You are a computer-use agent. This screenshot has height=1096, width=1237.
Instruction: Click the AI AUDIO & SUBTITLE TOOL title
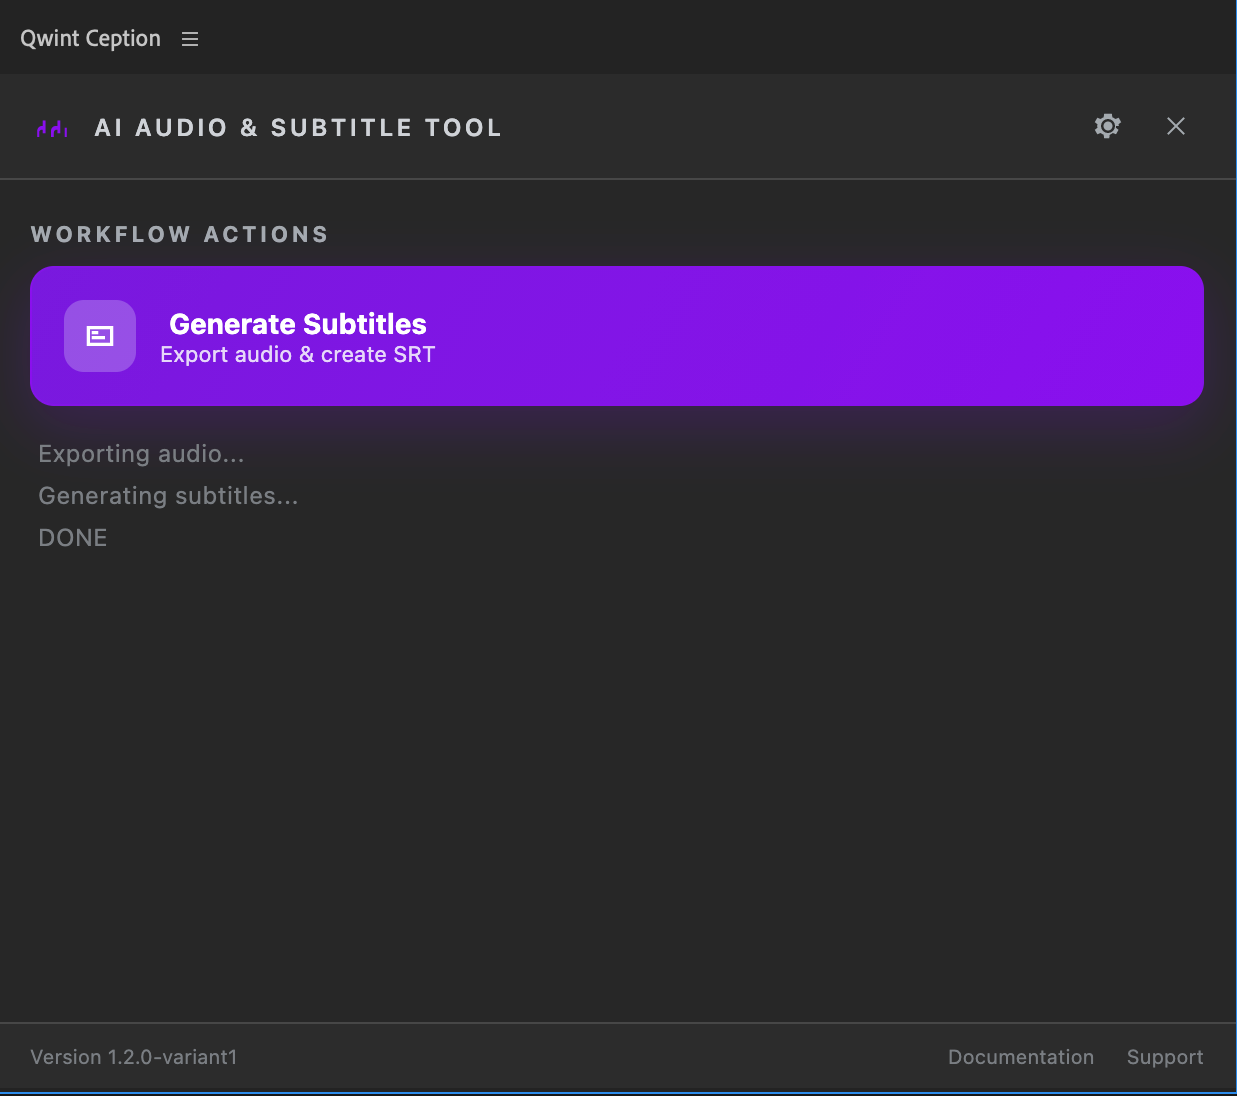coord(298,127)
